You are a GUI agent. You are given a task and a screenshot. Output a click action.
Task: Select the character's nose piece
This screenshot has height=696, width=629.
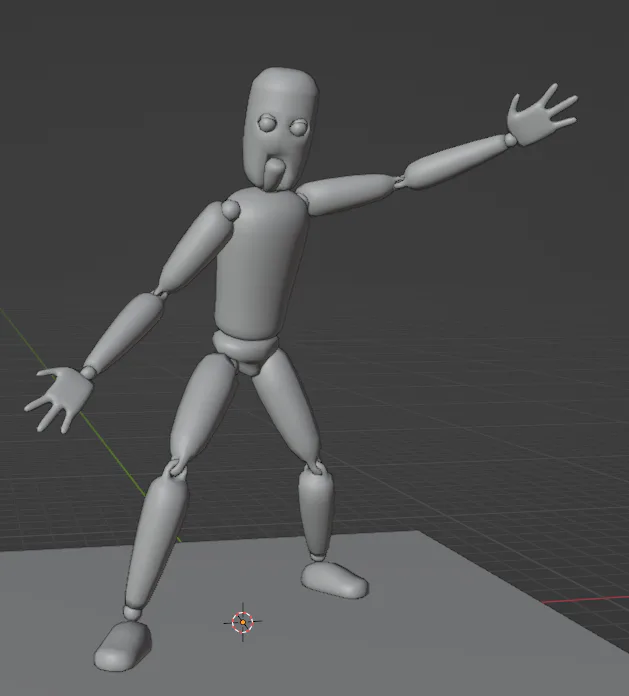click(273, 172)
